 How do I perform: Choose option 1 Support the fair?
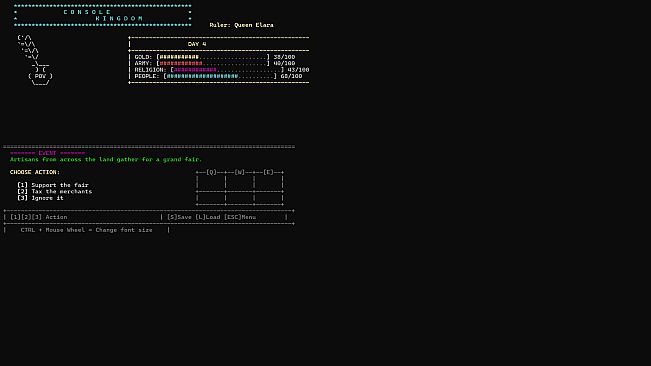[x=53, y=185]
